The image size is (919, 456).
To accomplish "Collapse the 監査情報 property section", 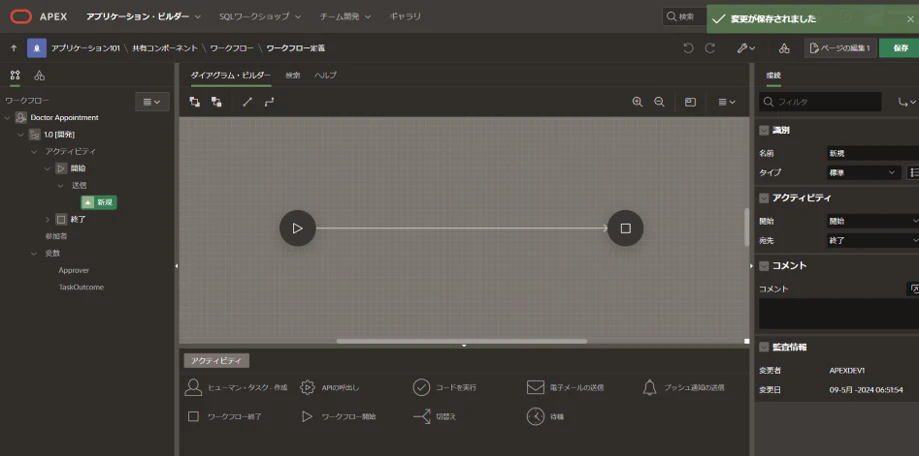I will [x=764, y=347].
